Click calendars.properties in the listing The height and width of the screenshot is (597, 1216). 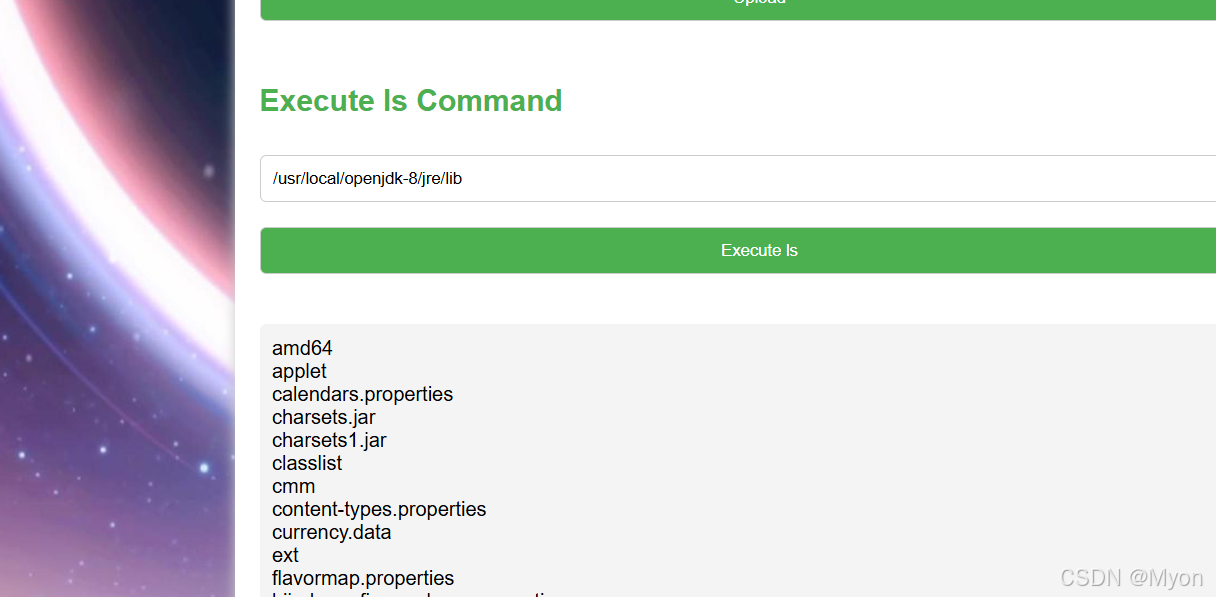coord(362,394)
